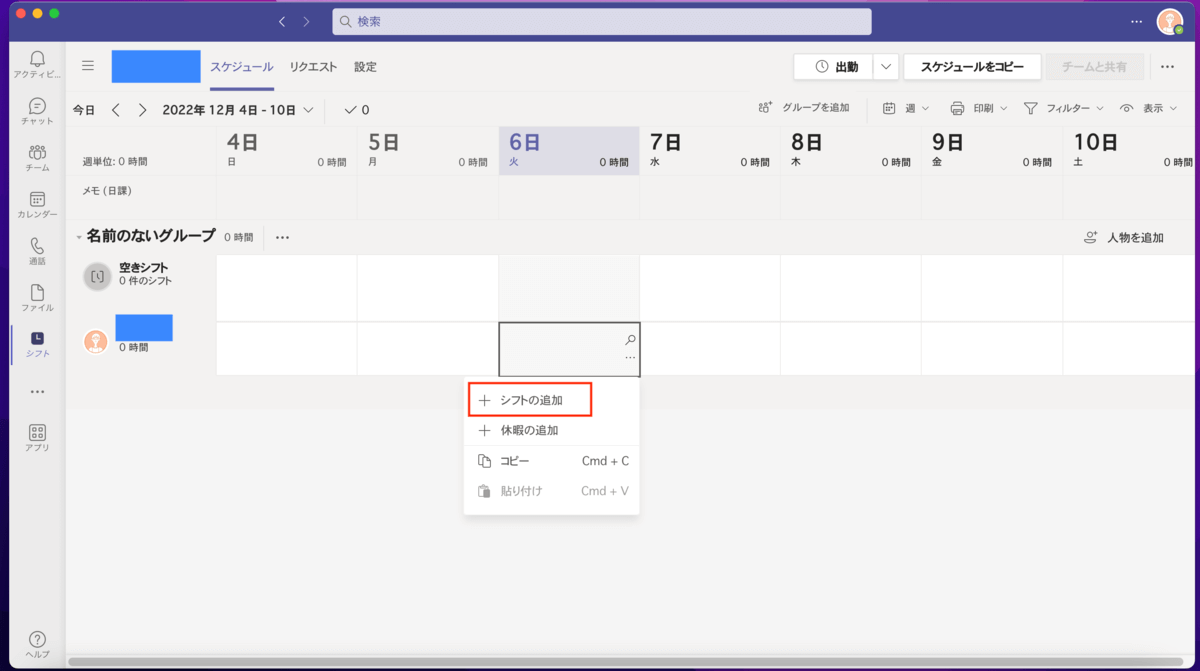Click the 検索 search field
Screen dimensions: 1200x671
[x=602, y=21]
